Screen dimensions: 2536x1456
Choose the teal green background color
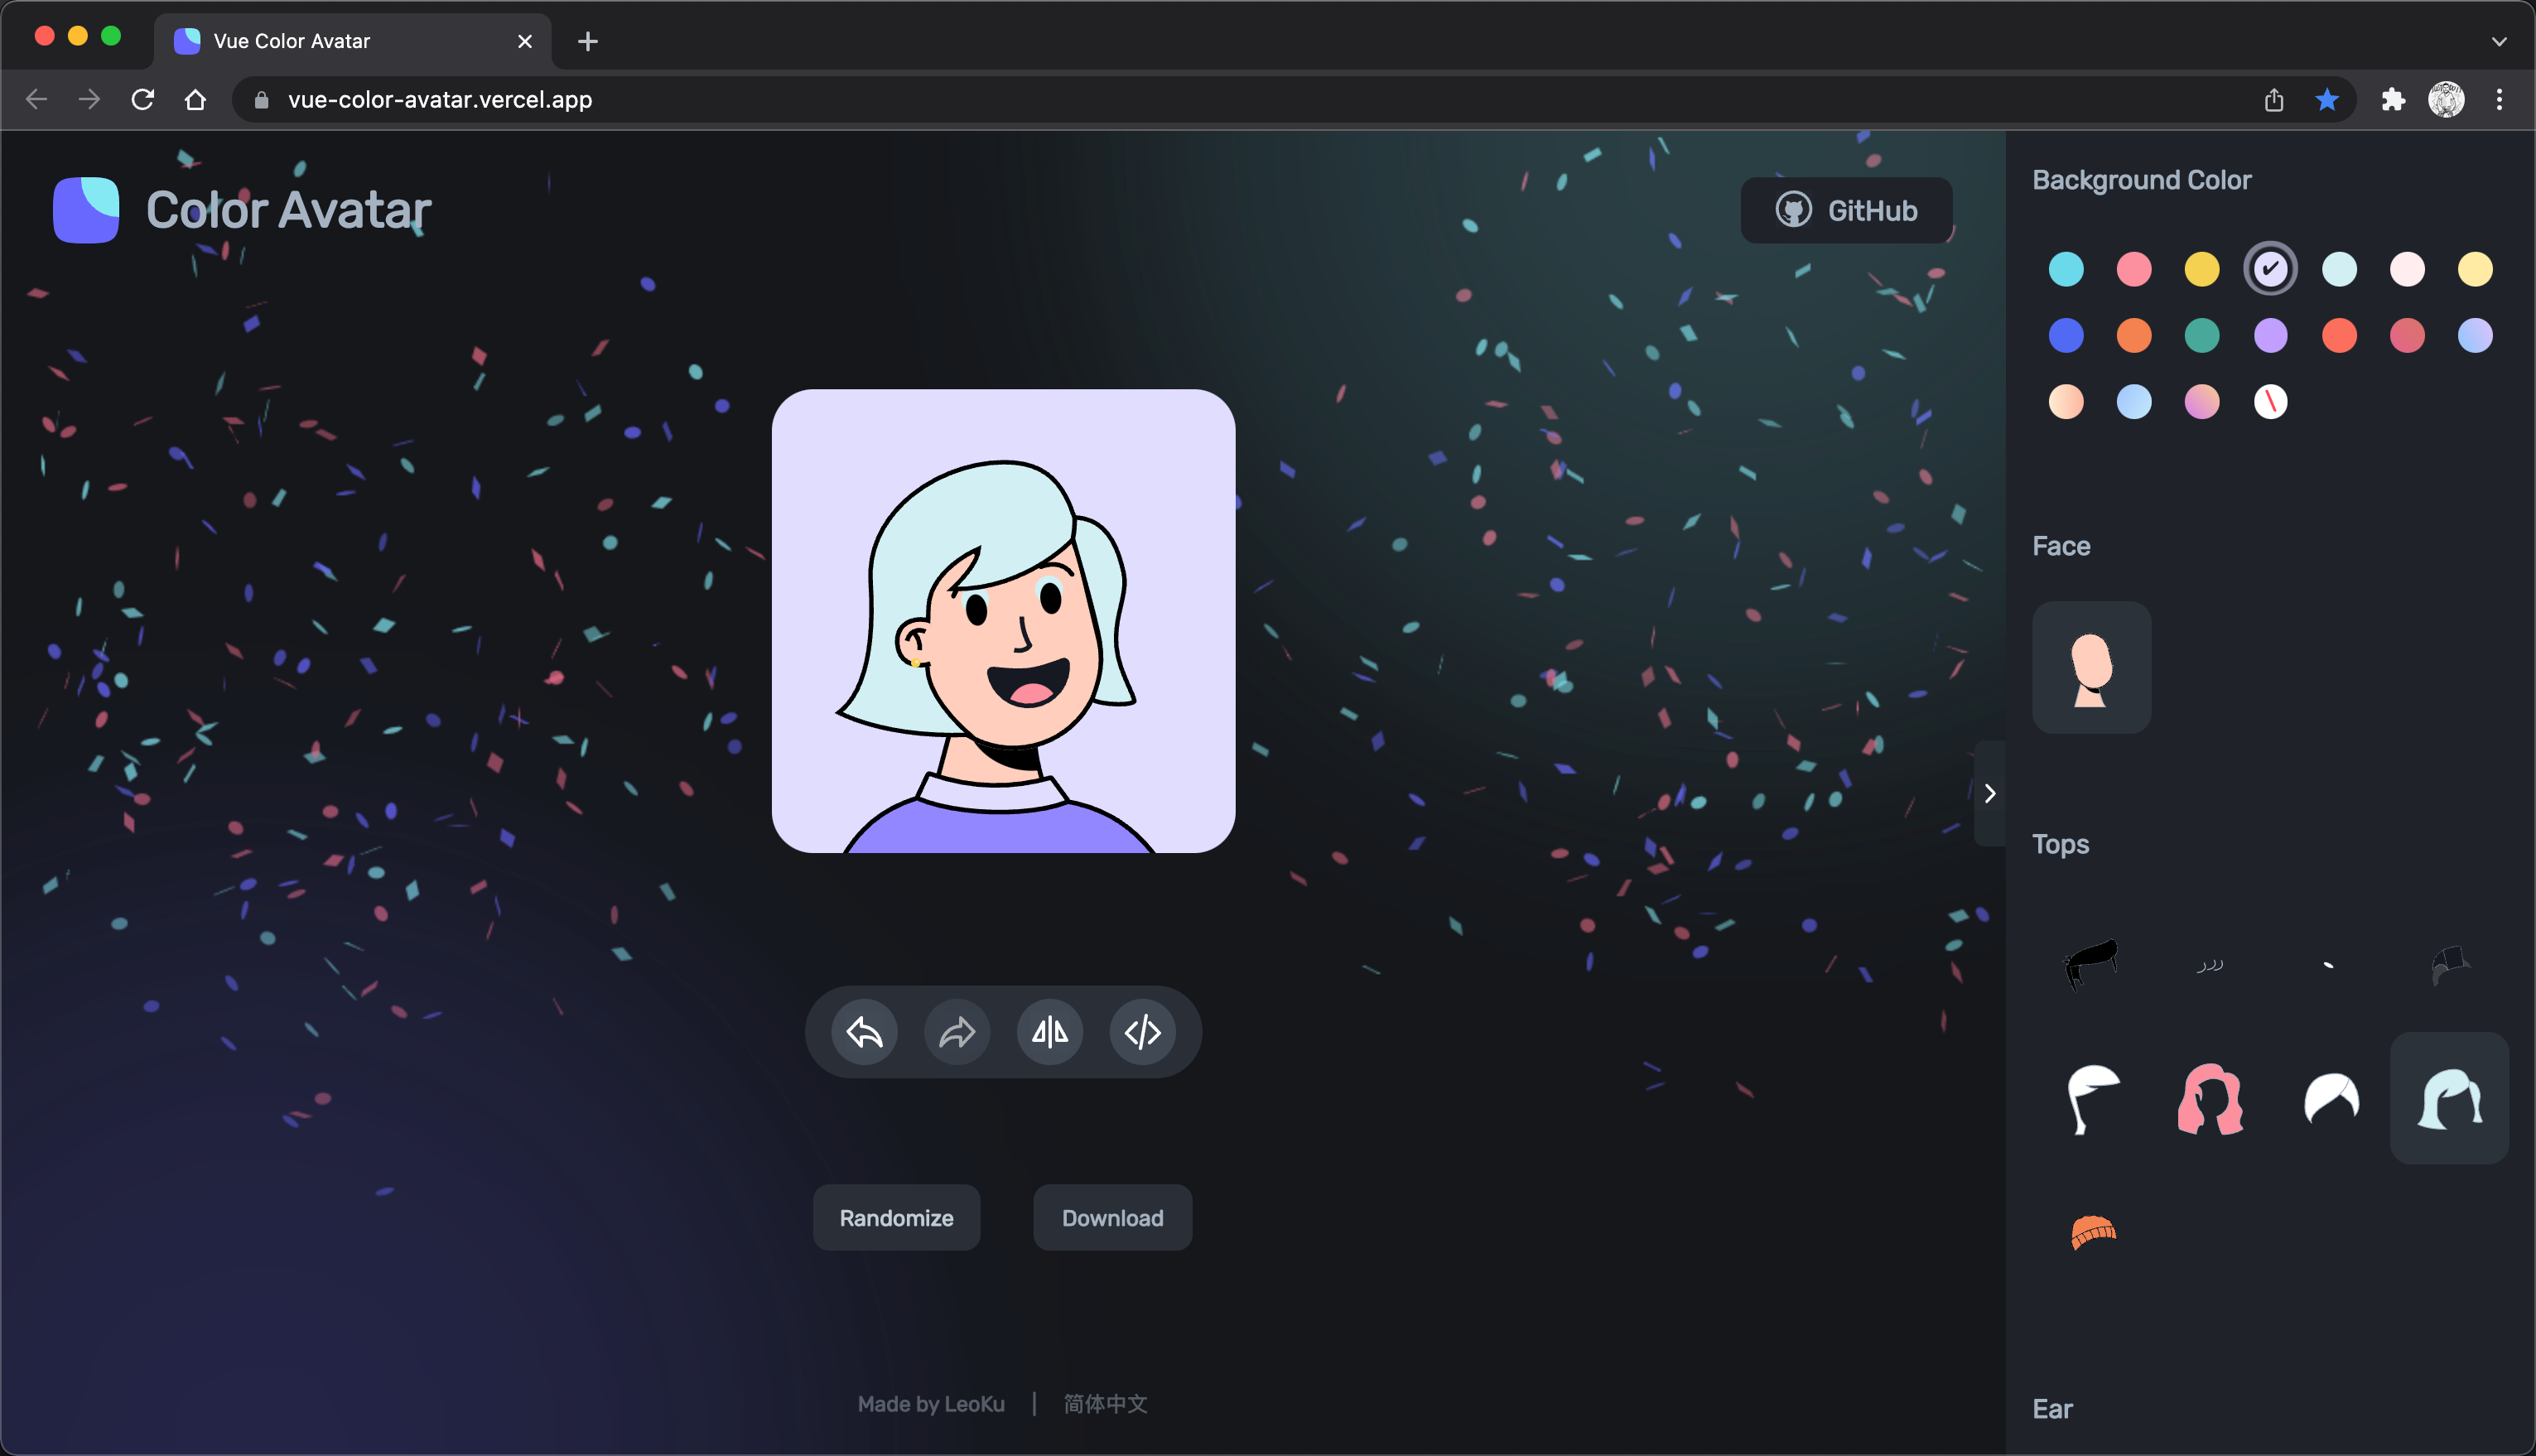point(2201,335)
